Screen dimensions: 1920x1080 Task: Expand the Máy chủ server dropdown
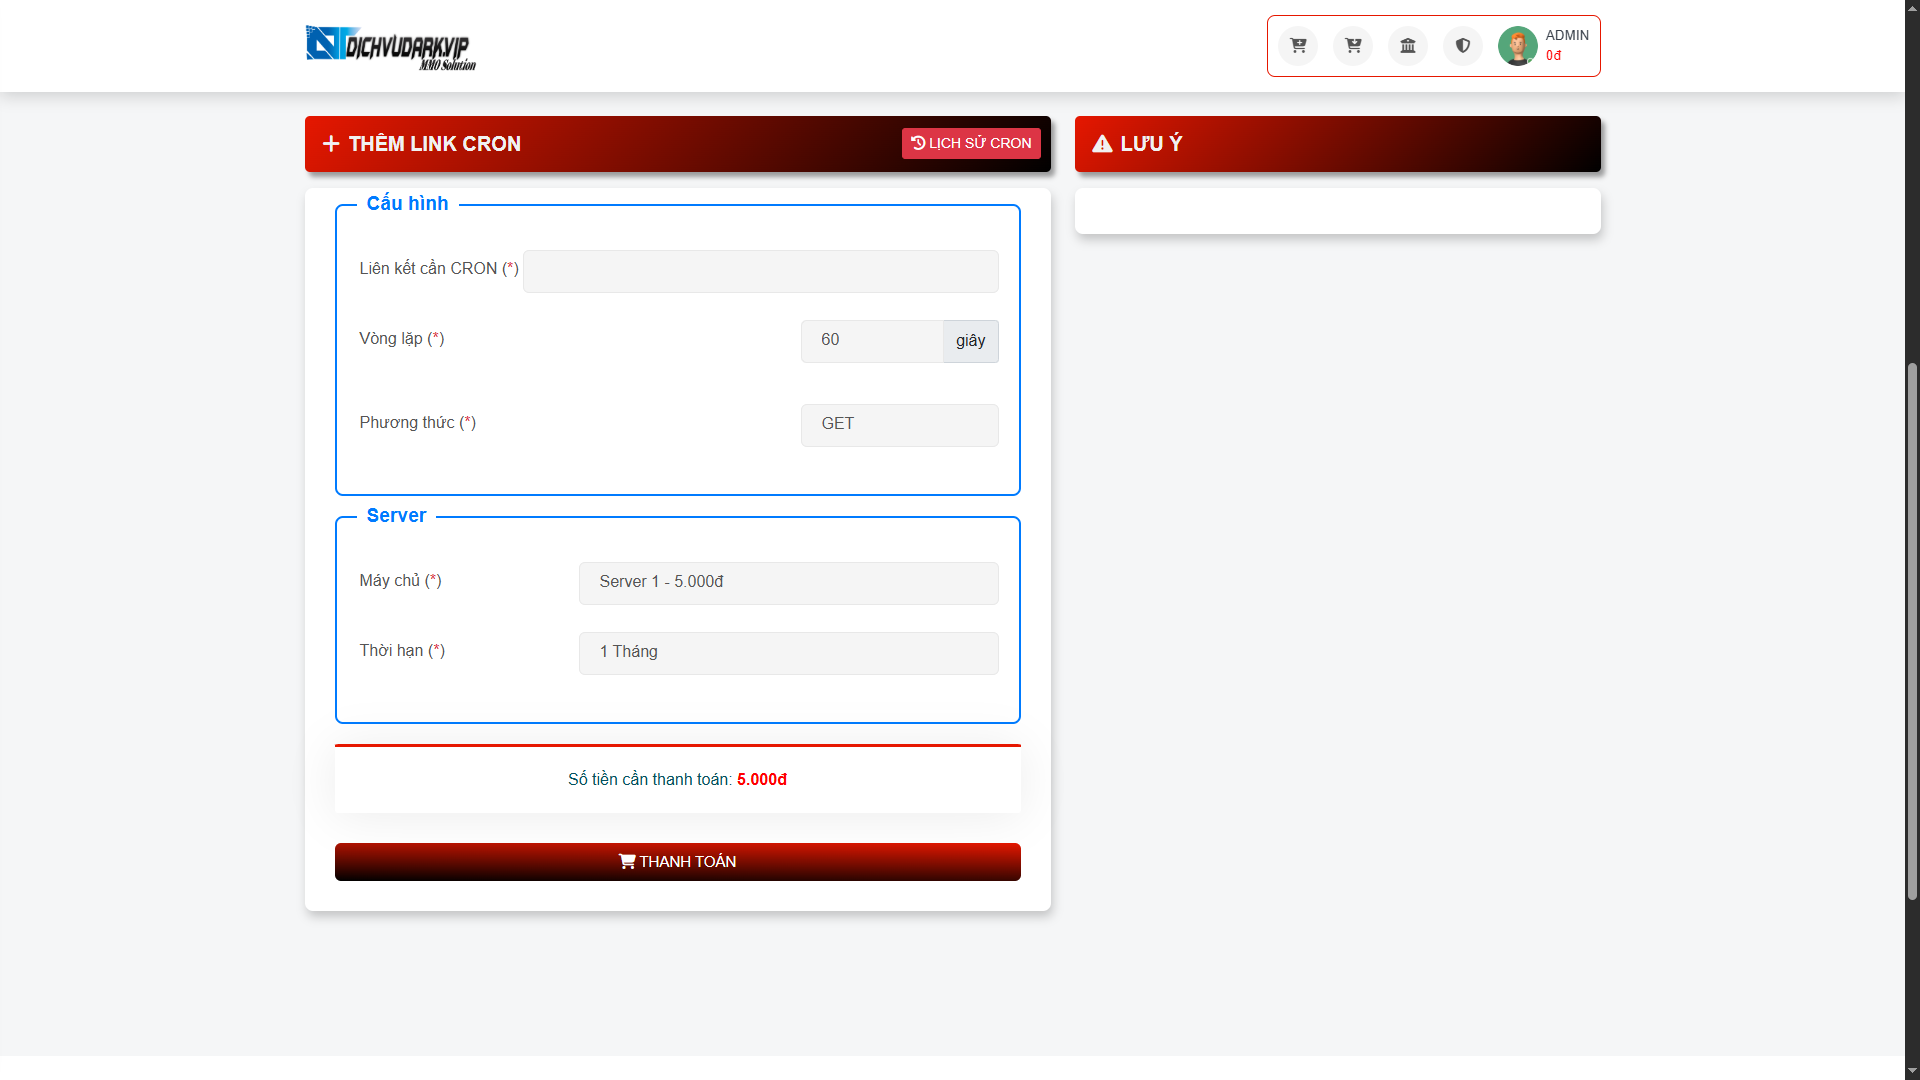point(788,583)
